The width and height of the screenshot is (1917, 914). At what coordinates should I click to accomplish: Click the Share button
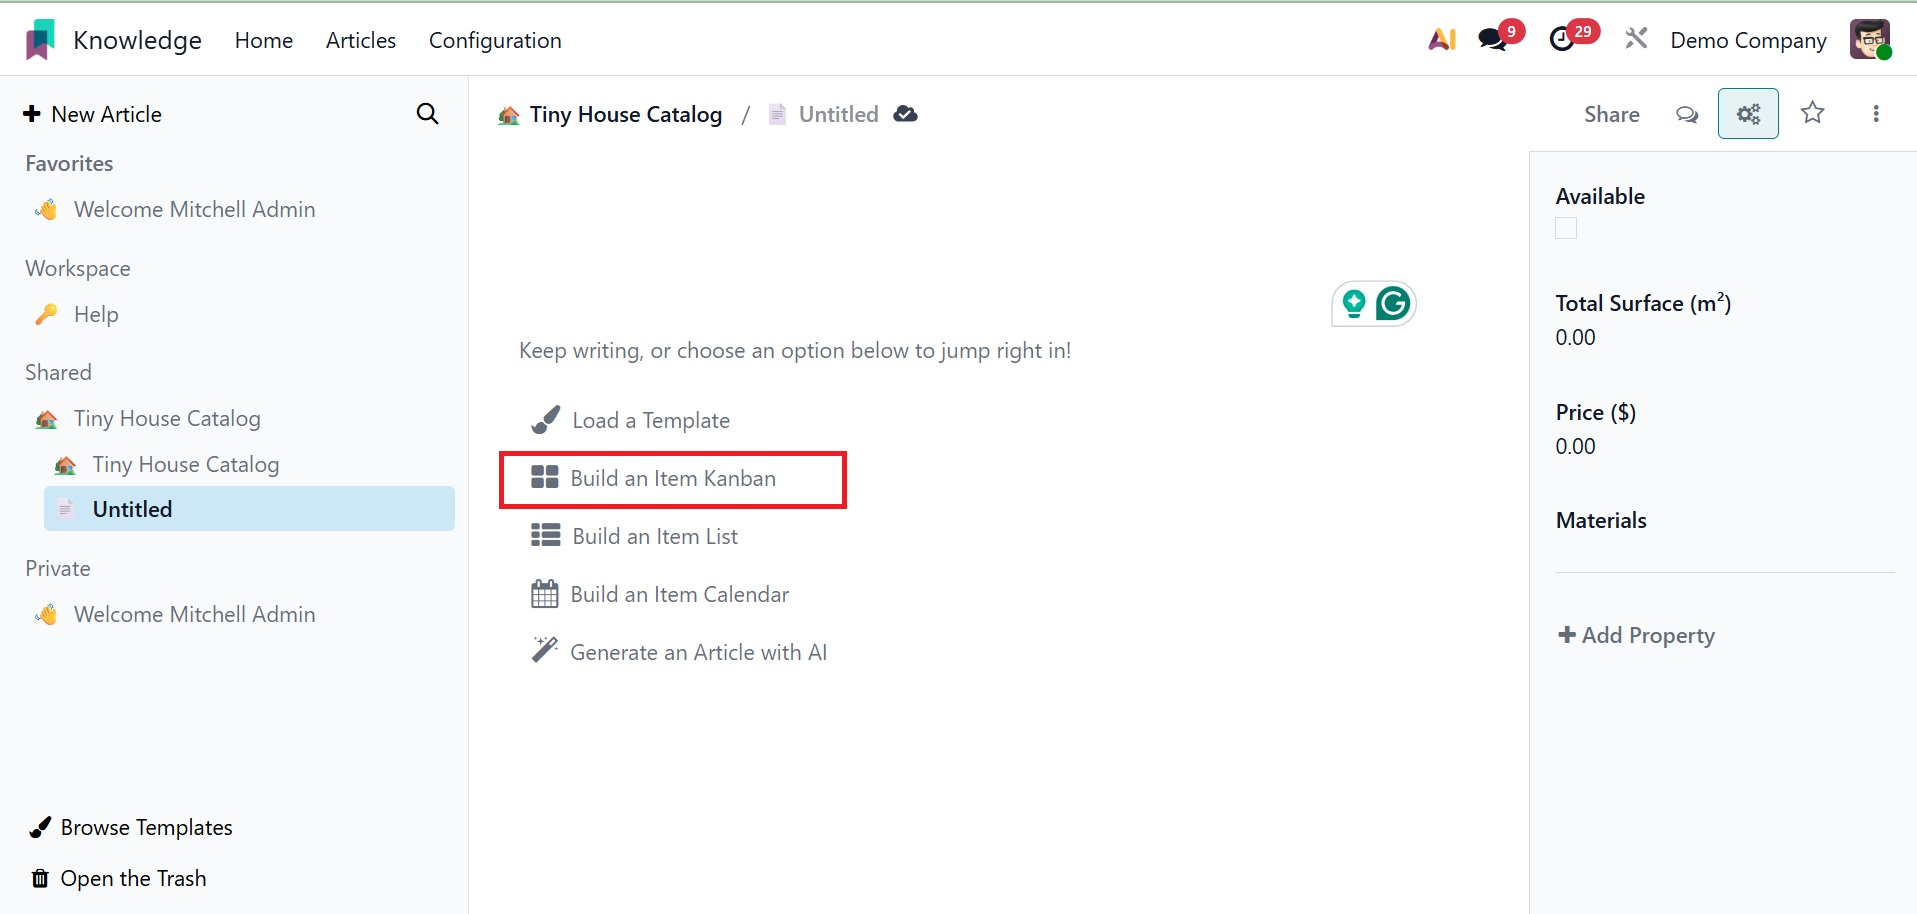click(x=1611, y=115)
